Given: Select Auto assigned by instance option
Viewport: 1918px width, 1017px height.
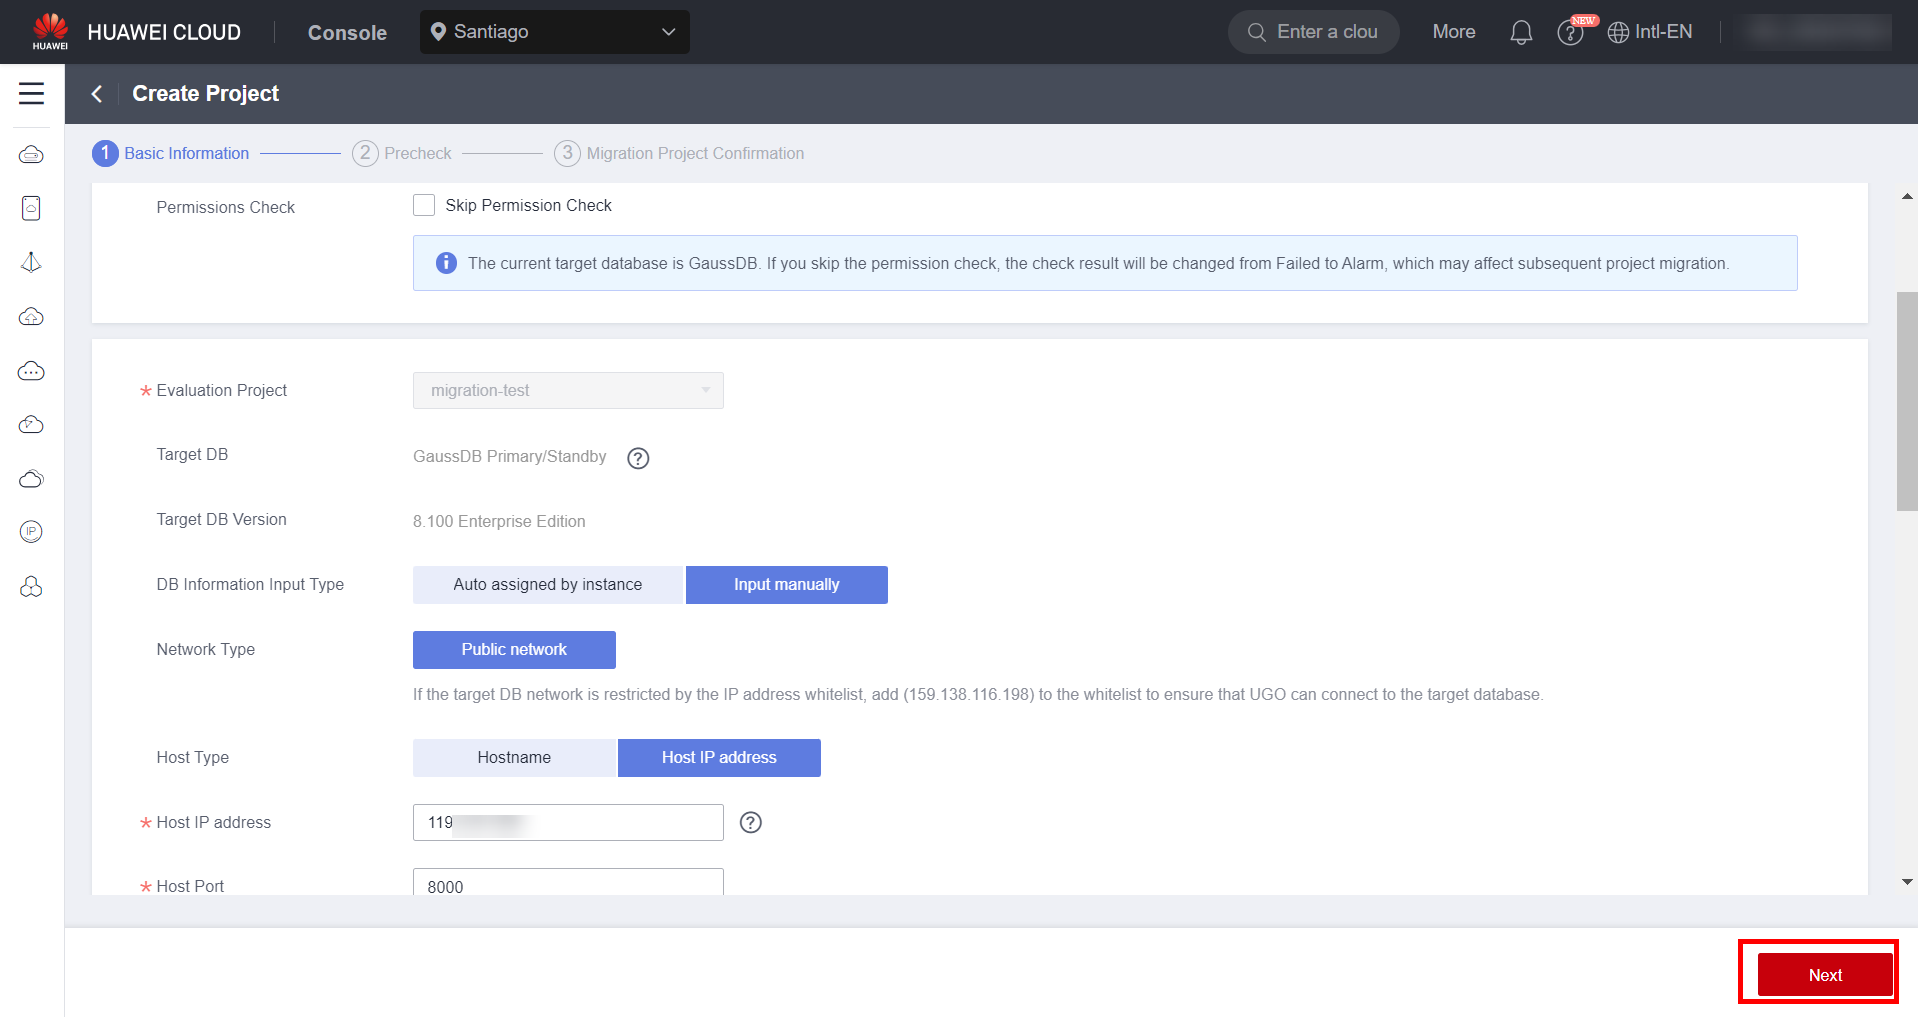Looking at the screenshot, I should pos(547,585).
